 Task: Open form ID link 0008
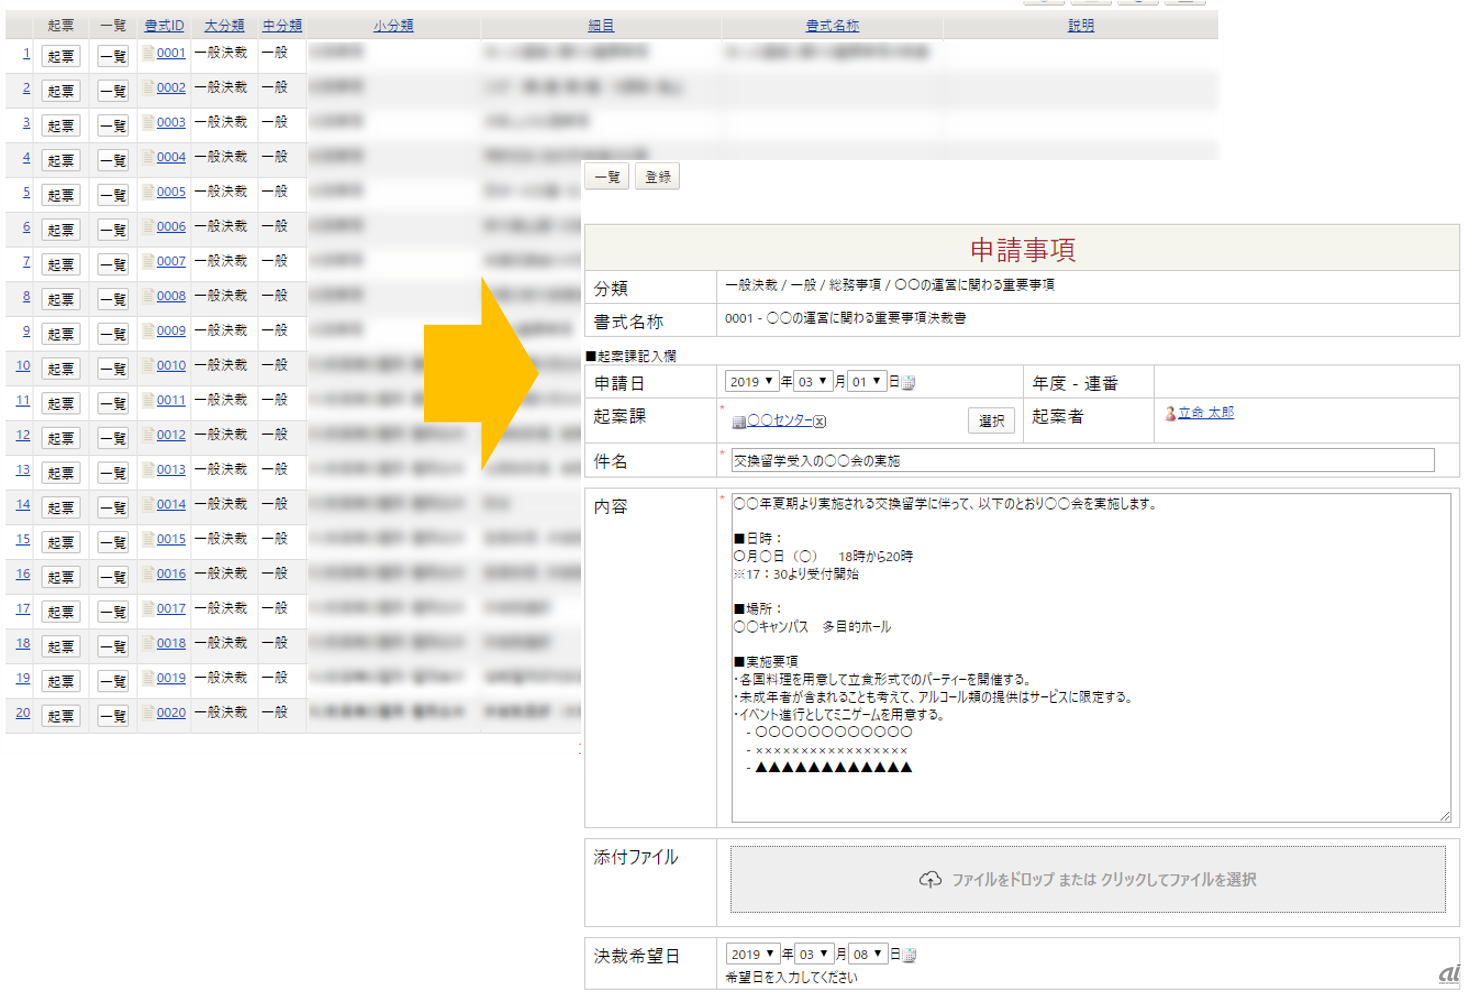pyautogui.click(x=171, y=296)
